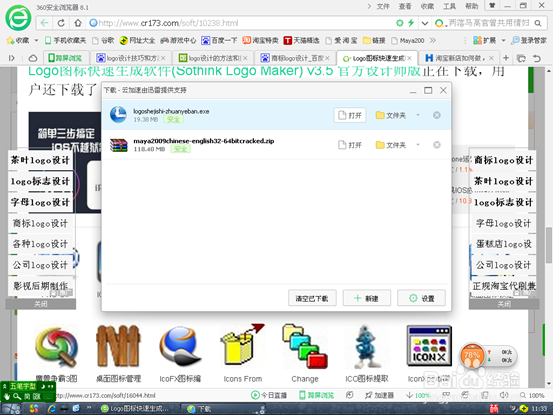553x417 pixels.
Task: Expand dropdown arrow for maya2009chinese zip row
Action: coord(418,145)
